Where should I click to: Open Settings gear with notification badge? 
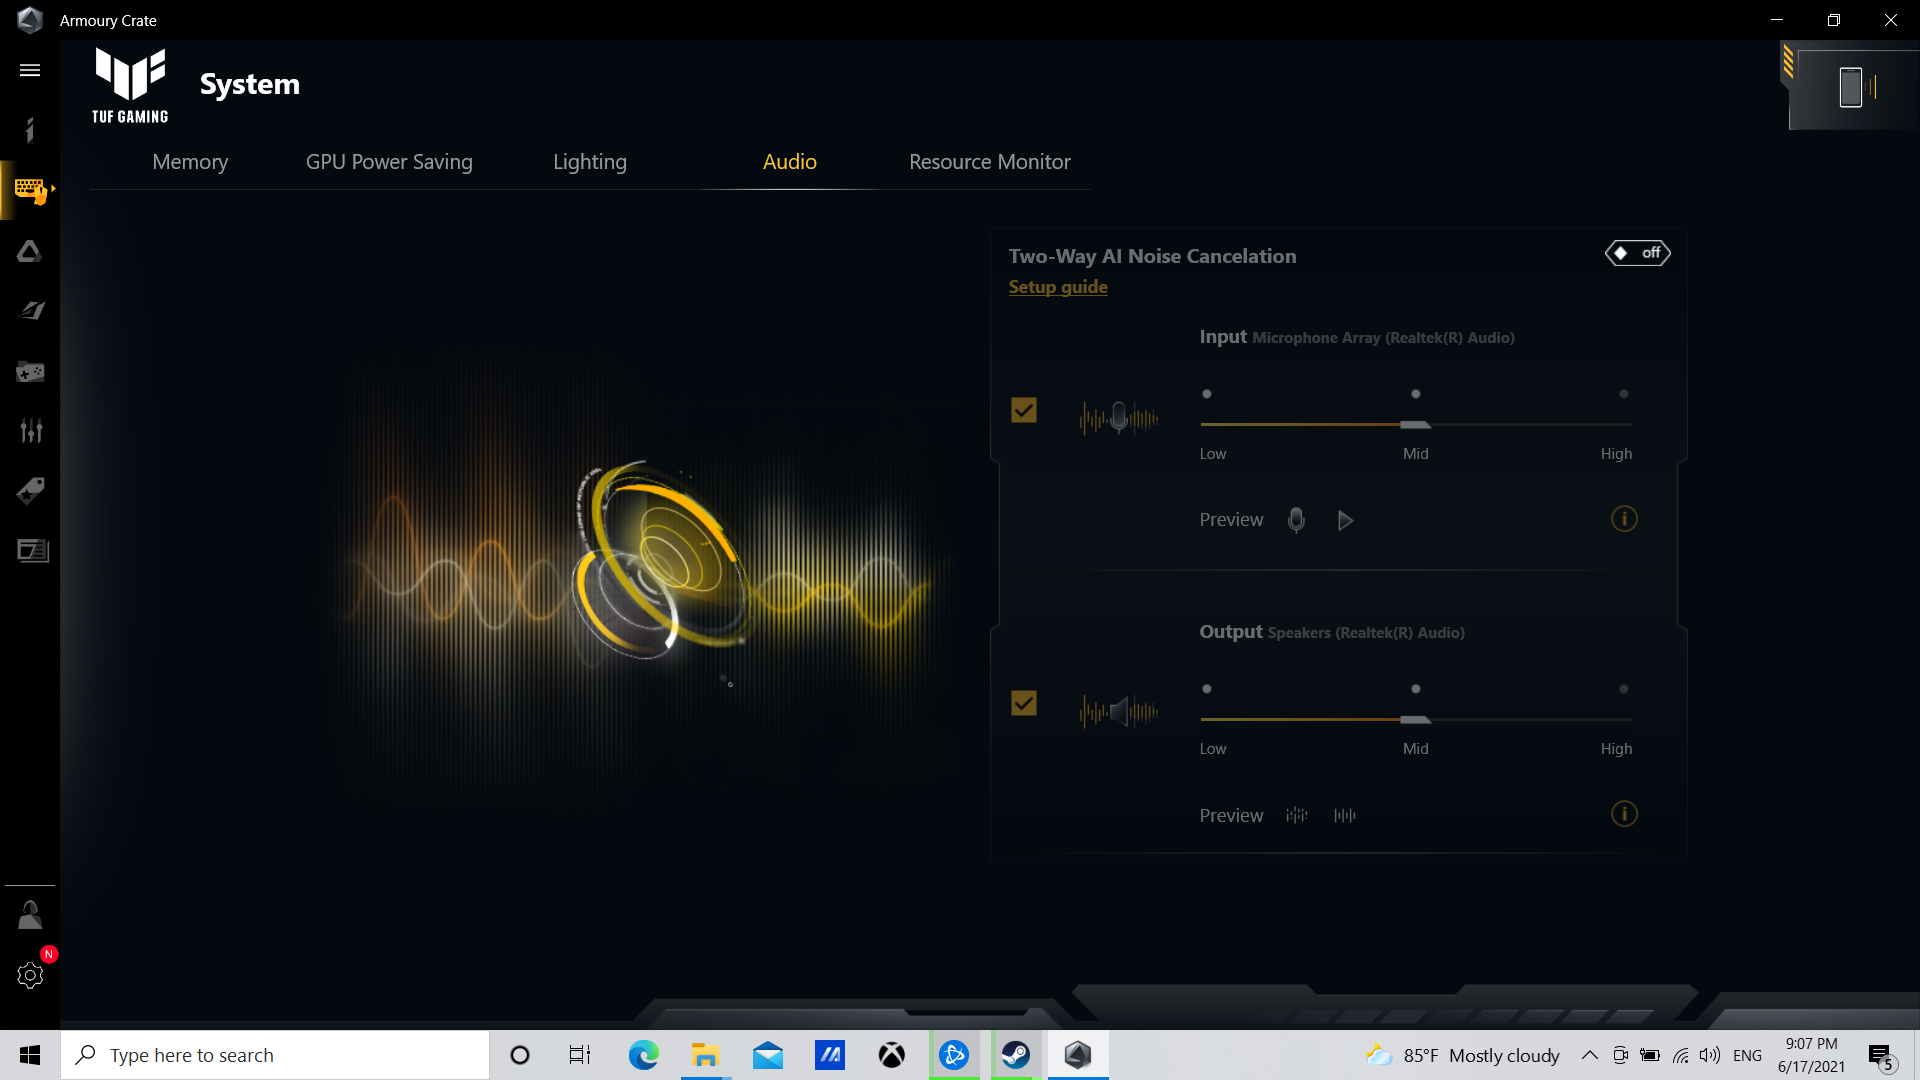pos(30,975)
